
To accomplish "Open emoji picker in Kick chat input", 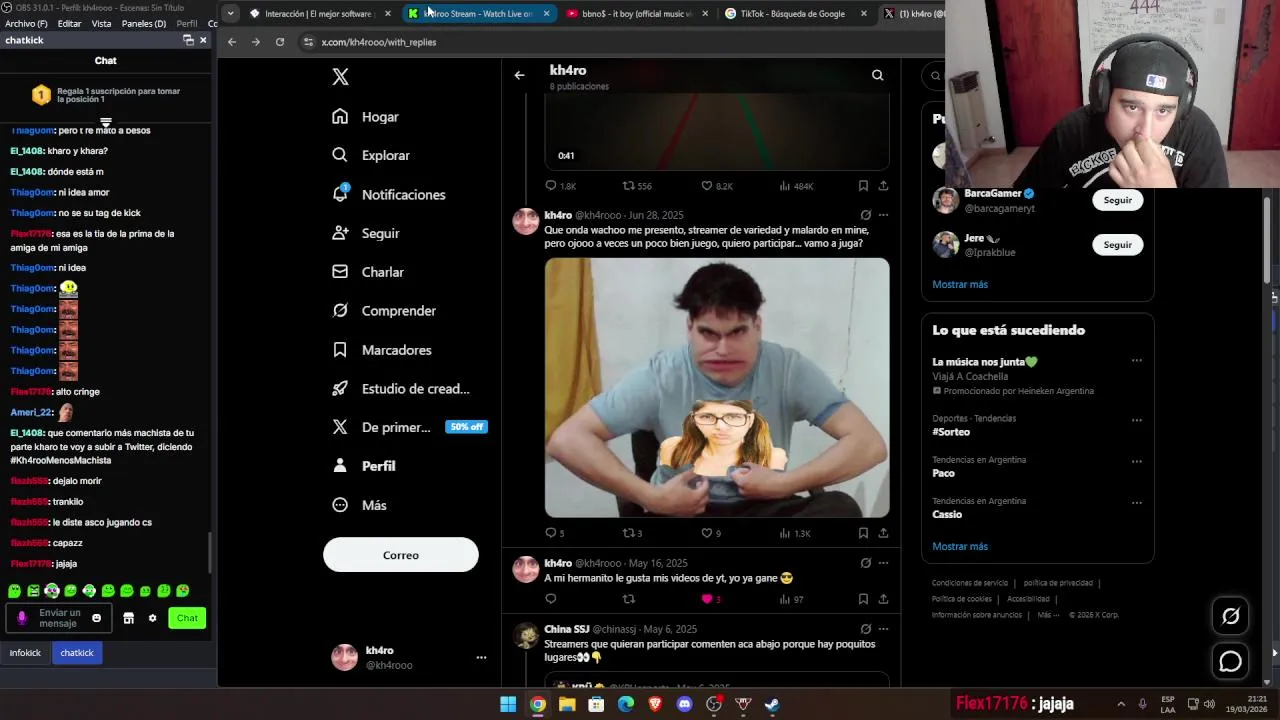I will point(96,618).
